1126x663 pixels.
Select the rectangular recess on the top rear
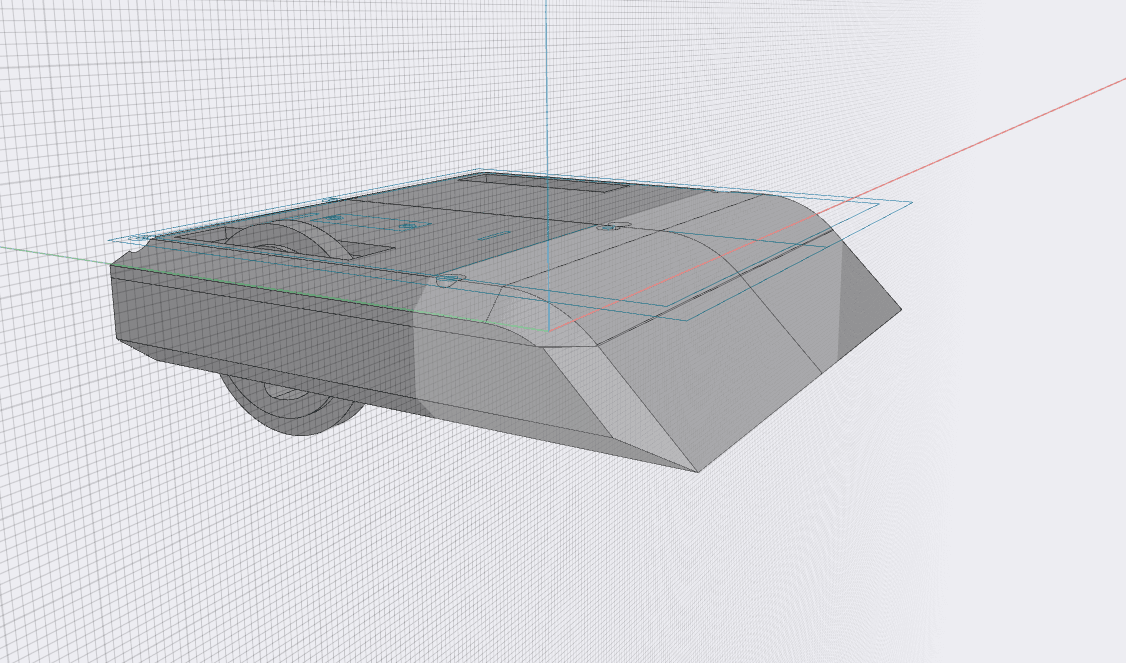click(543, 183)
